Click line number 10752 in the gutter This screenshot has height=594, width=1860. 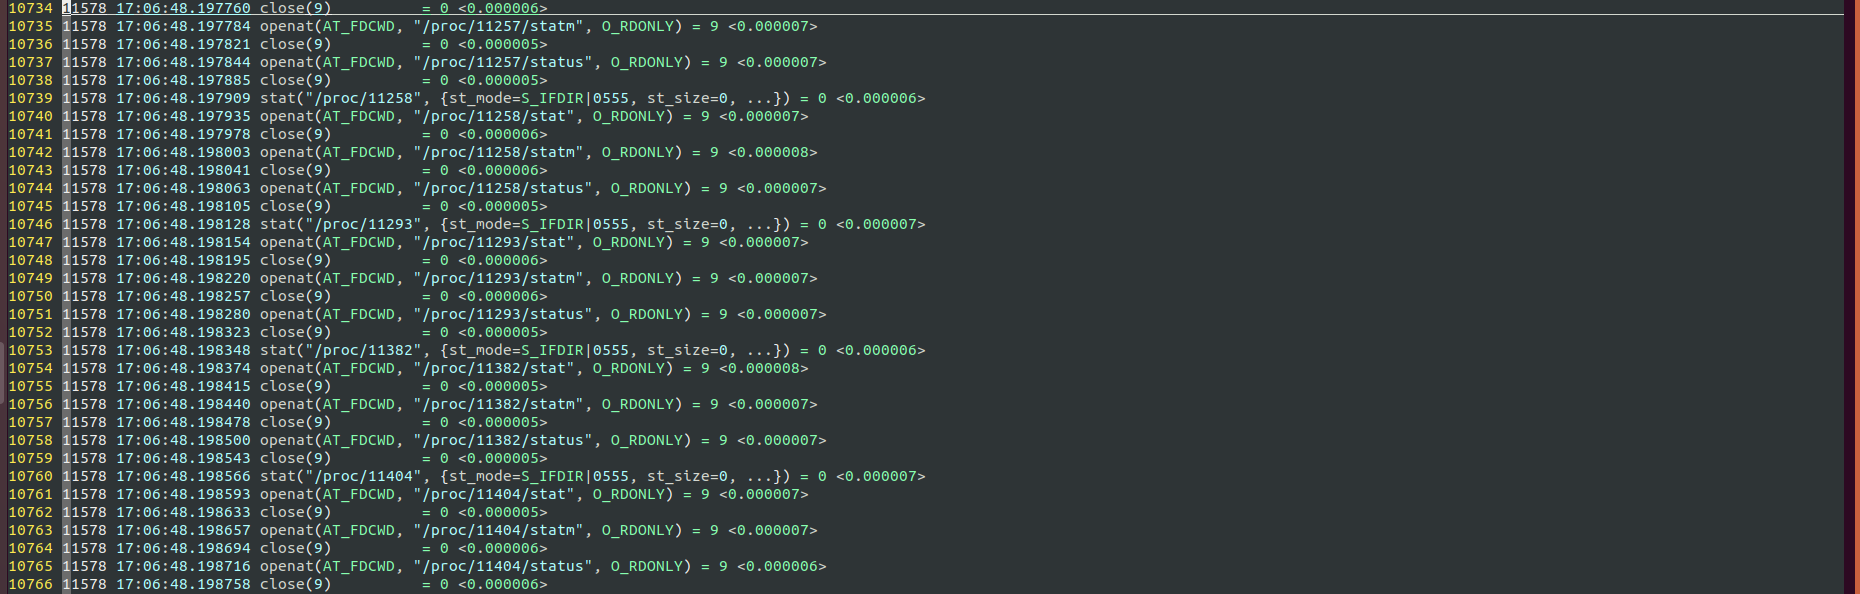[30, 332]
